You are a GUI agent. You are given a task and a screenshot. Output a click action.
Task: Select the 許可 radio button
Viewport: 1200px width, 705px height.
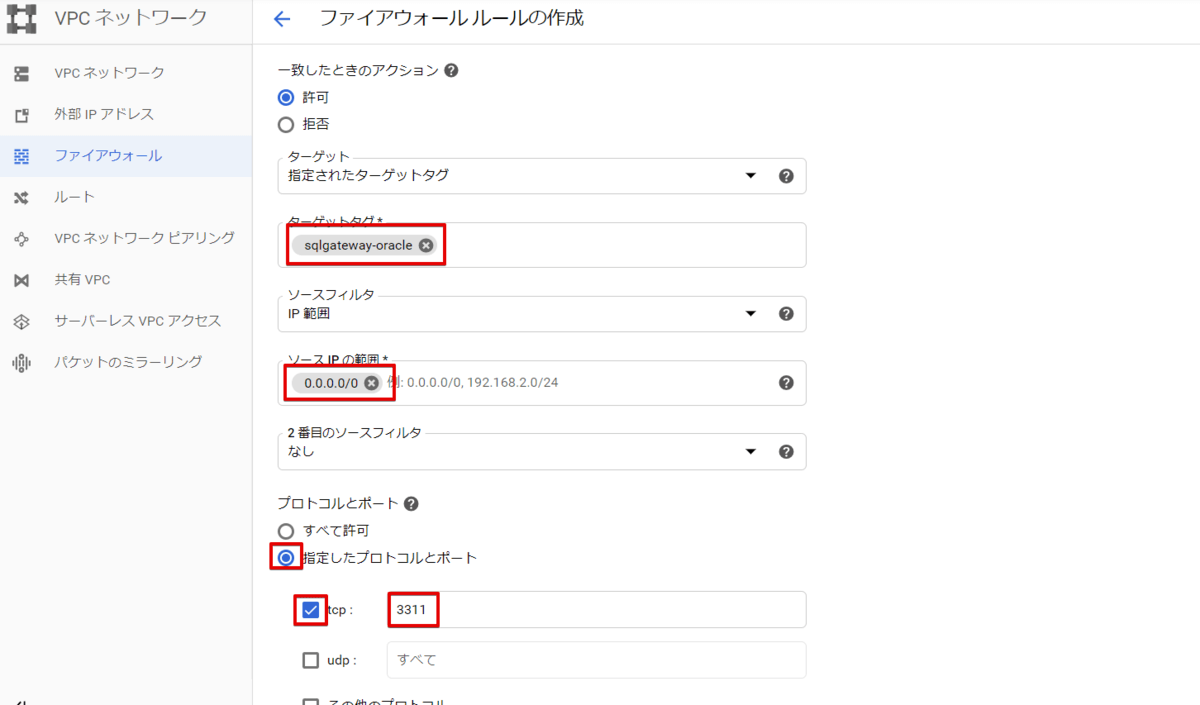(286, 97)
